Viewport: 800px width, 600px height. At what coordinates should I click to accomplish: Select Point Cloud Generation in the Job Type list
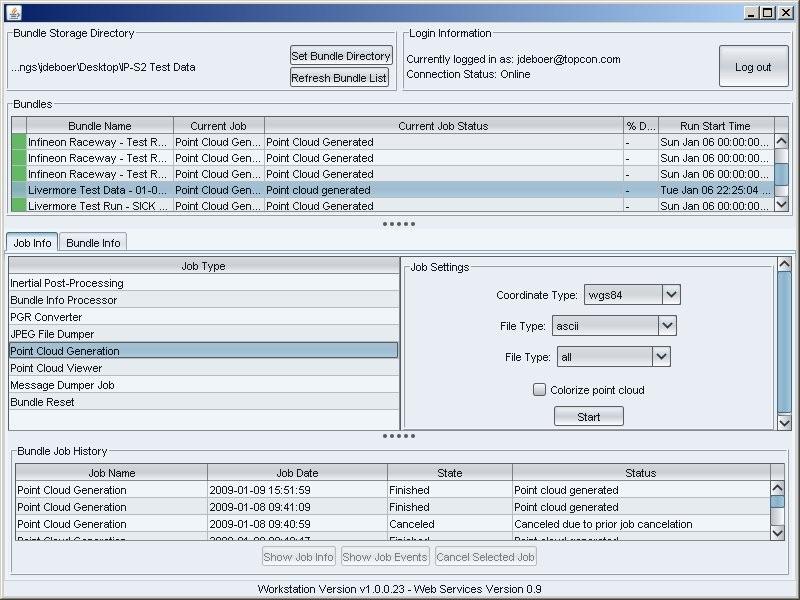[204, 351]
